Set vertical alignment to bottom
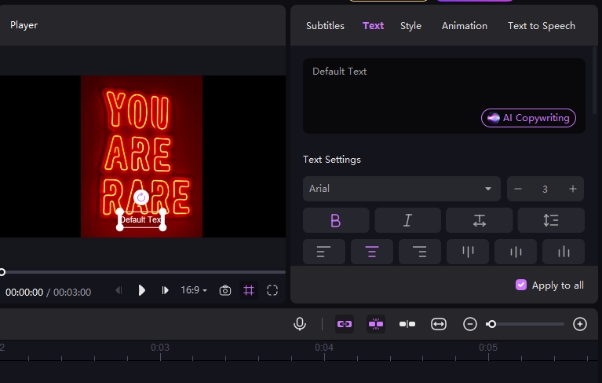 (x=563, y=252)
